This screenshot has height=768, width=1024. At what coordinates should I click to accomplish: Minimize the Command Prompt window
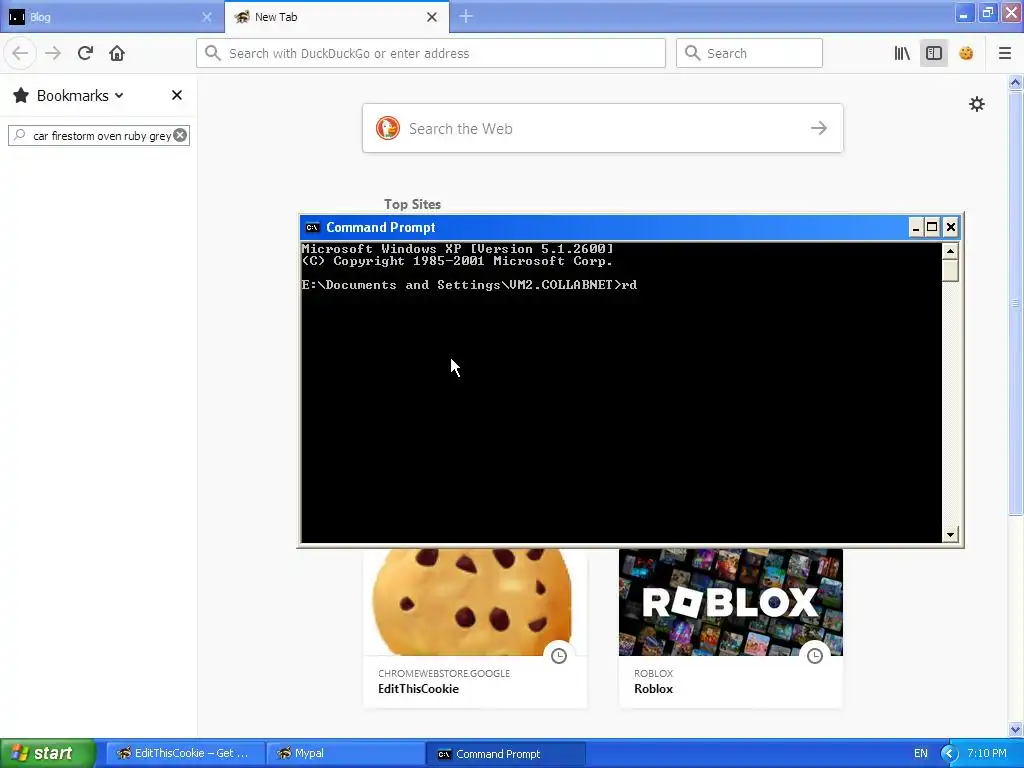tap(915, 227)
